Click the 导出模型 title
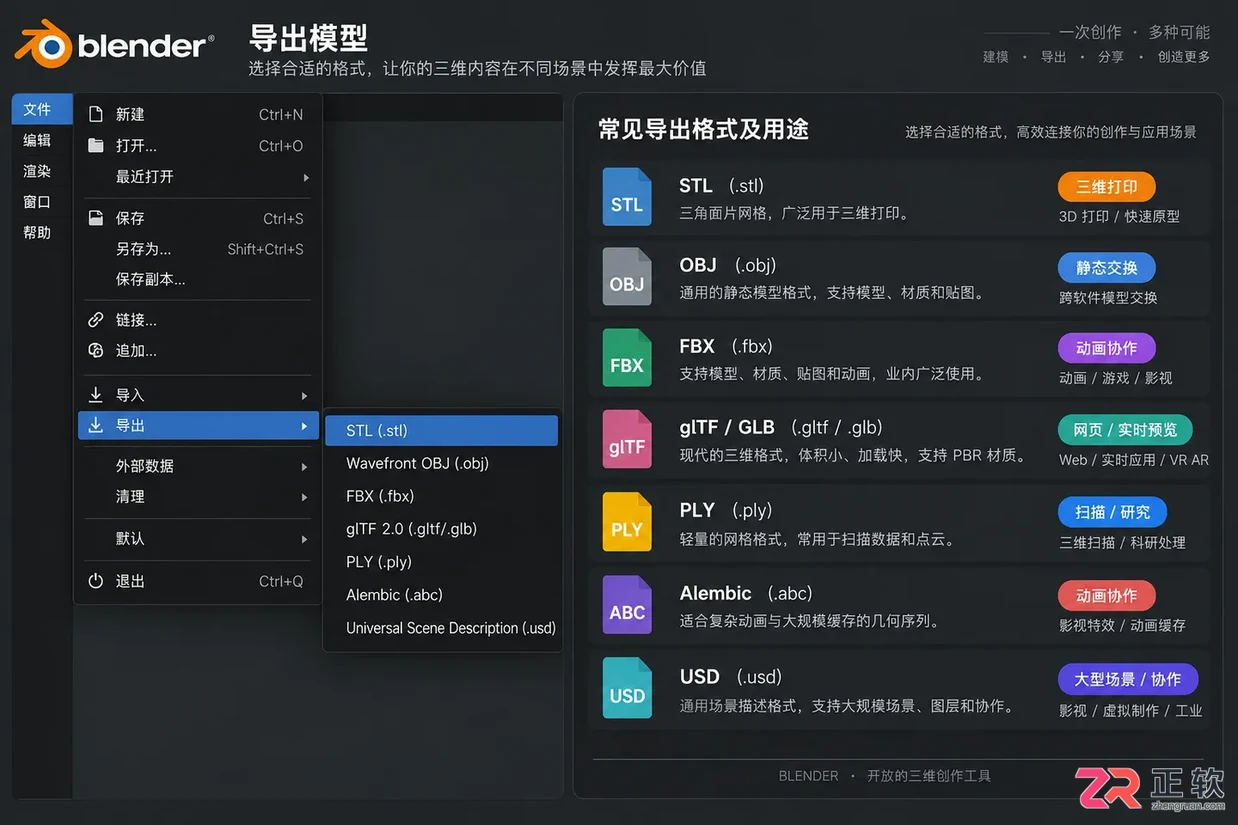Image resolution: width=1238 pixels, height=825 pixels. (309, 38)
